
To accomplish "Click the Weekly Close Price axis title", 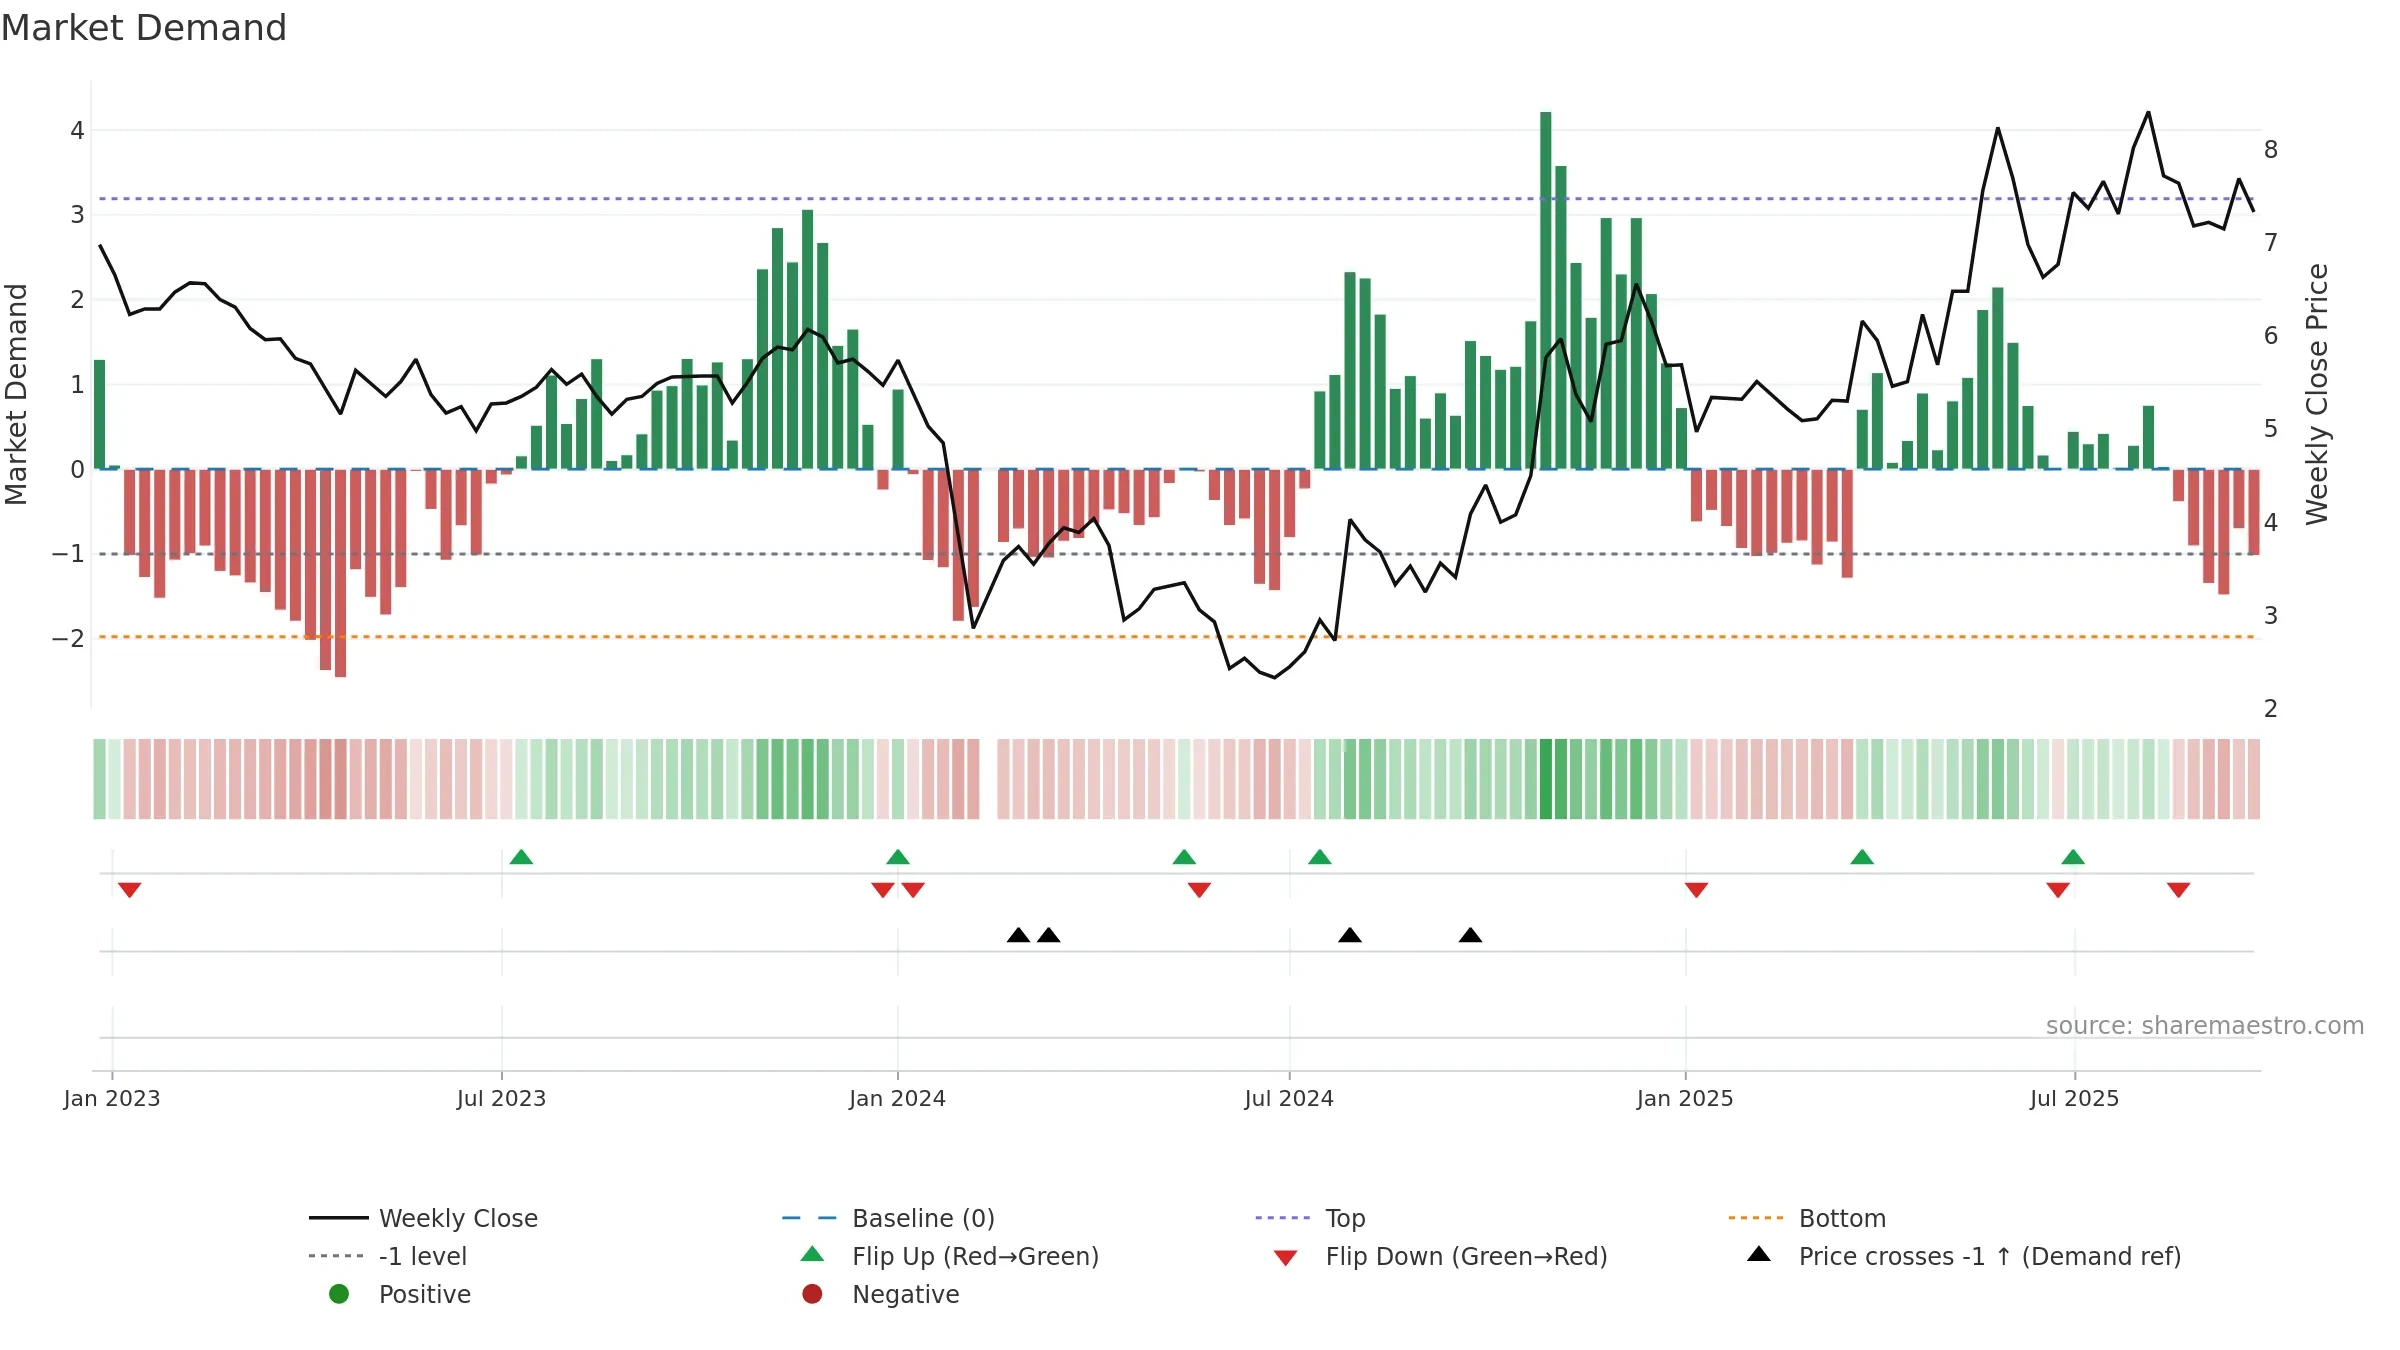I will (x=2317, y=394).
